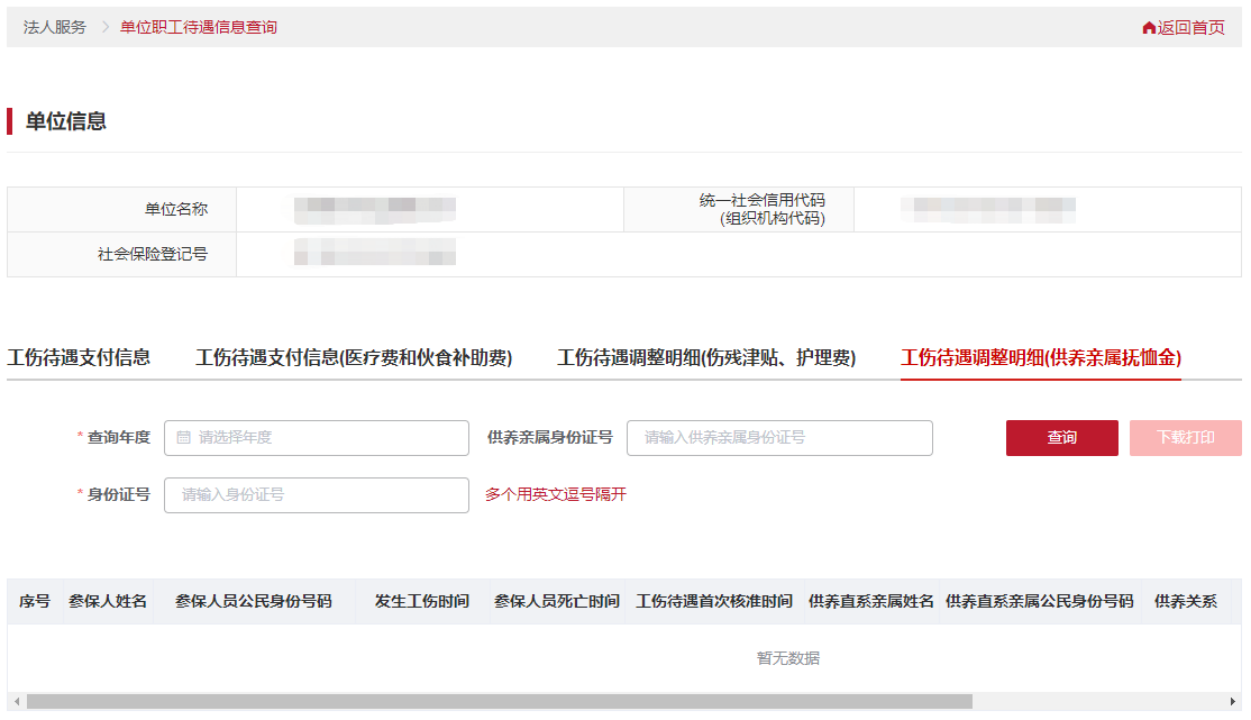Select the 工伤待遇调整明细(伤残津贴、护理费) tab
The height and width of the screenshot is (720, 1251).
pos(706,357)
